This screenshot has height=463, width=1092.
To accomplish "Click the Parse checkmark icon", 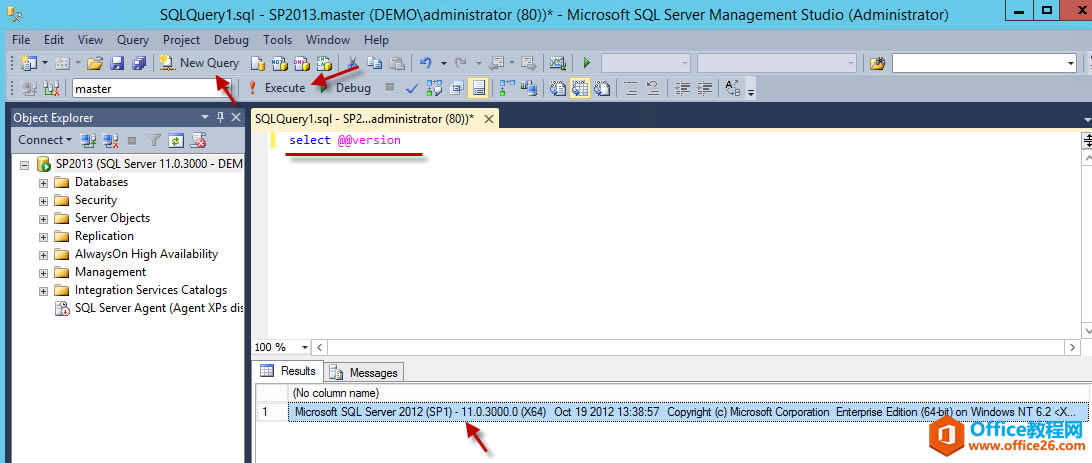I will click(x=412, y=88).
